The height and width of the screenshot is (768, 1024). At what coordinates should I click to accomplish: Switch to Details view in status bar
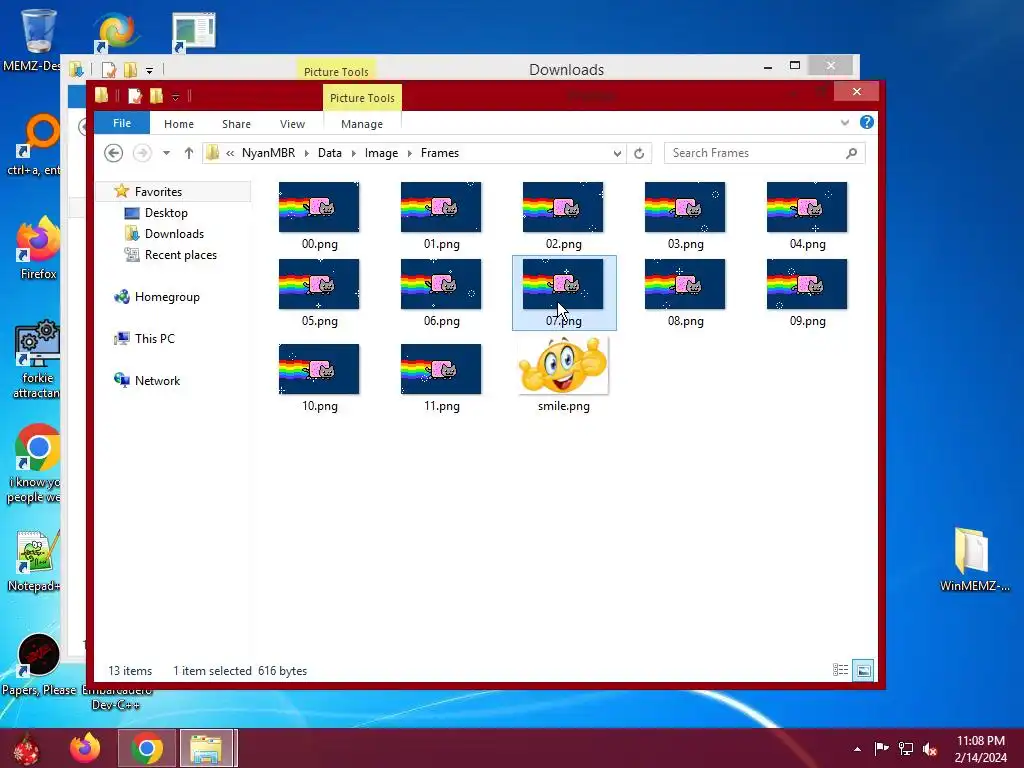tap(840, 670)
